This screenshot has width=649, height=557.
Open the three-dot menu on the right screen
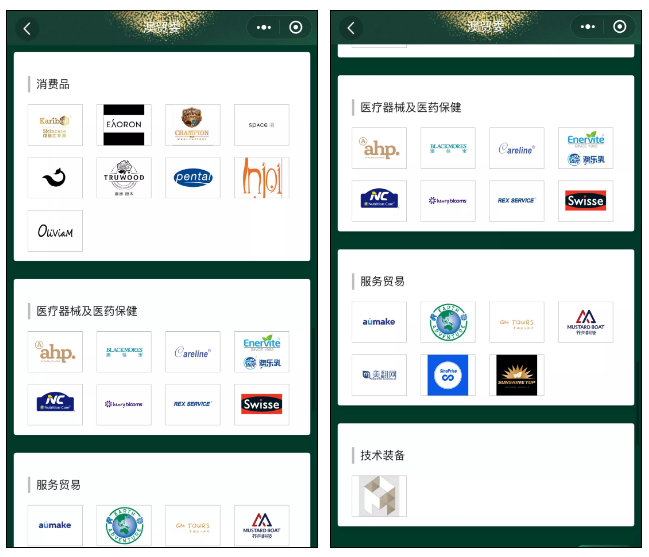(588, 27)
